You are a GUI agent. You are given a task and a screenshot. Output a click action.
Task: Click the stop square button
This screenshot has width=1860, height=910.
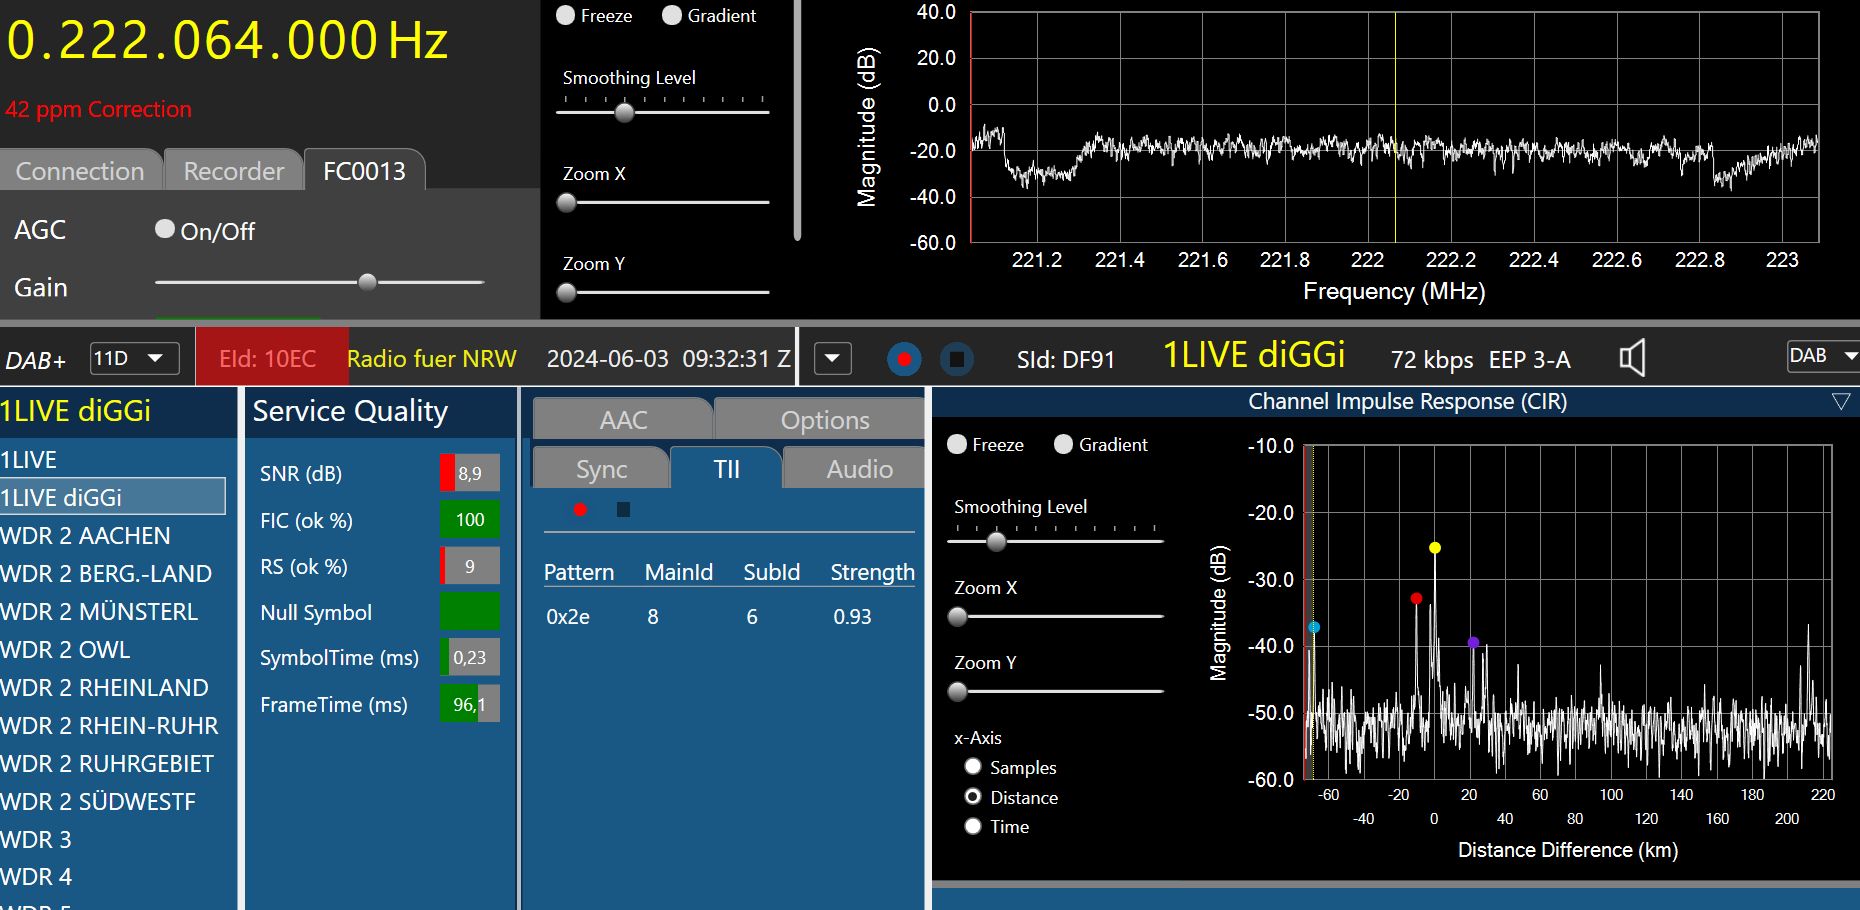[957, 359]
